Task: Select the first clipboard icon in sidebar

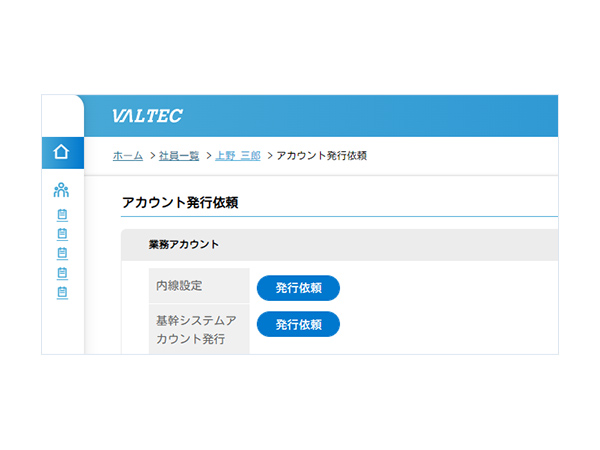Action: click(62, 215)
